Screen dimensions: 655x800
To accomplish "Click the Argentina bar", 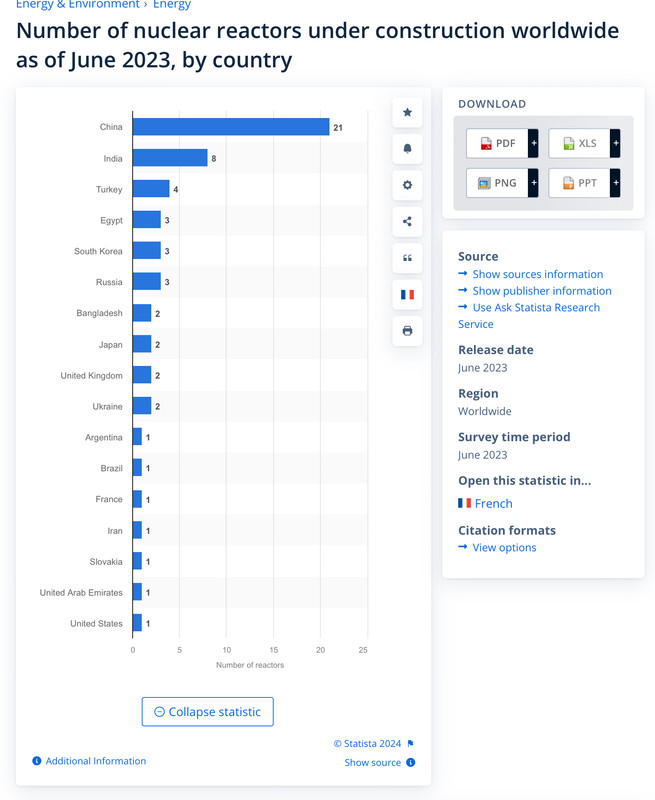I will [x=137, y=437].
